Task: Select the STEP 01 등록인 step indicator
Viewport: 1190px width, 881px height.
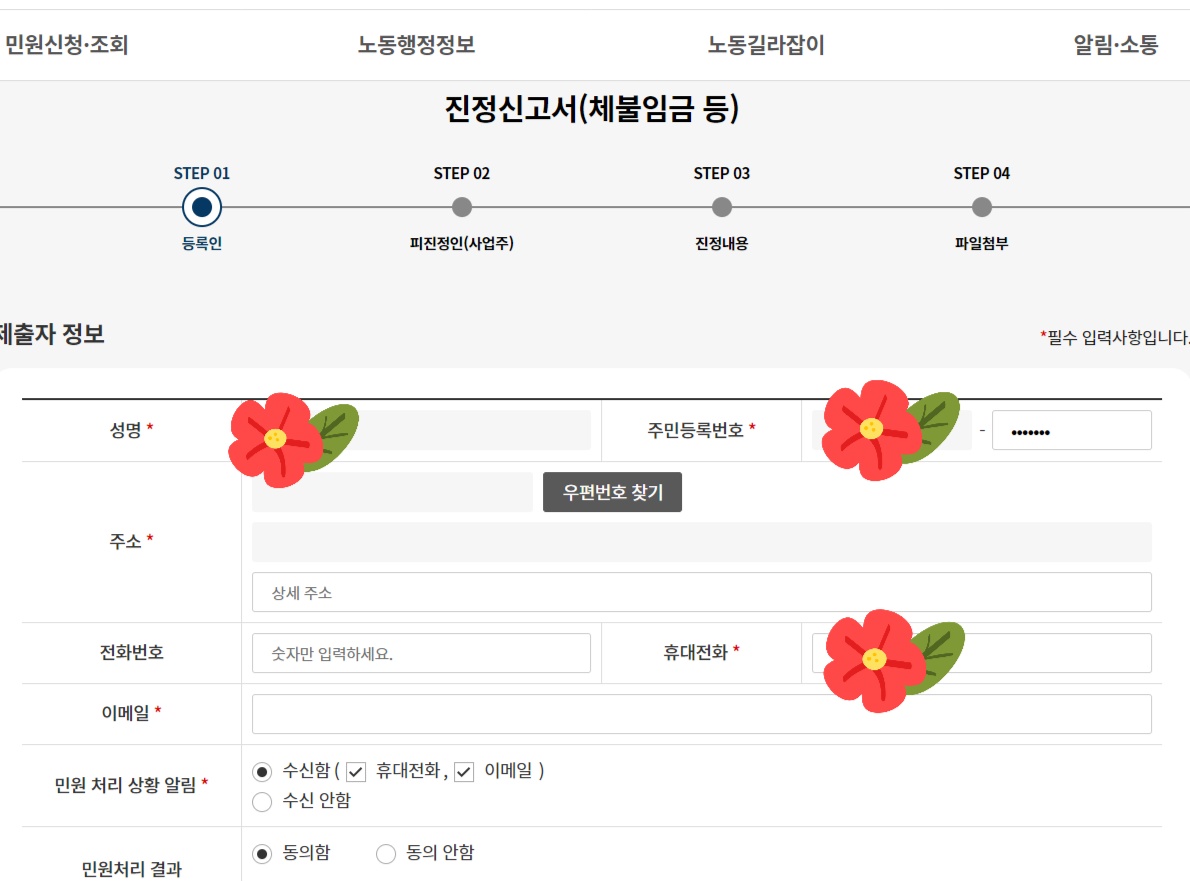Action: coord(201,206)
